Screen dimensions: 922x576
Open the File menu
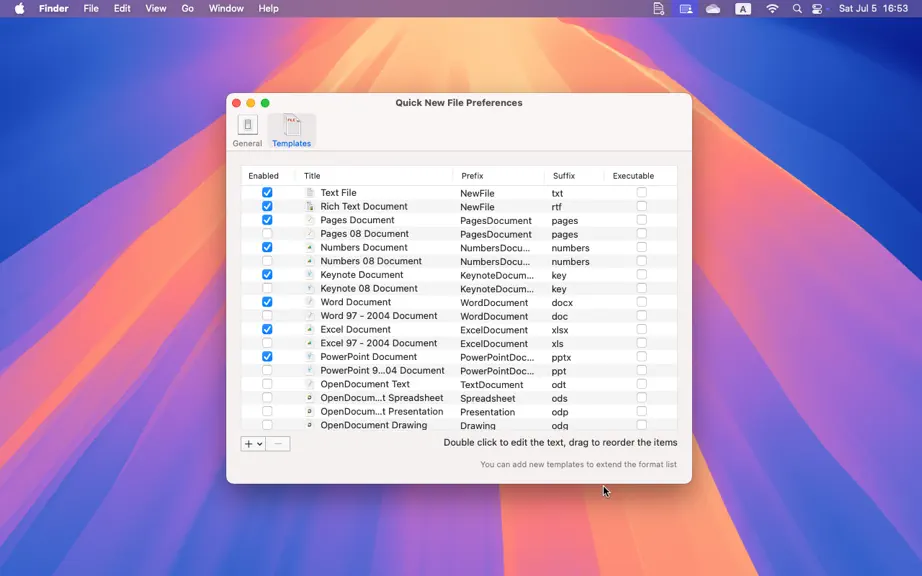91,8
